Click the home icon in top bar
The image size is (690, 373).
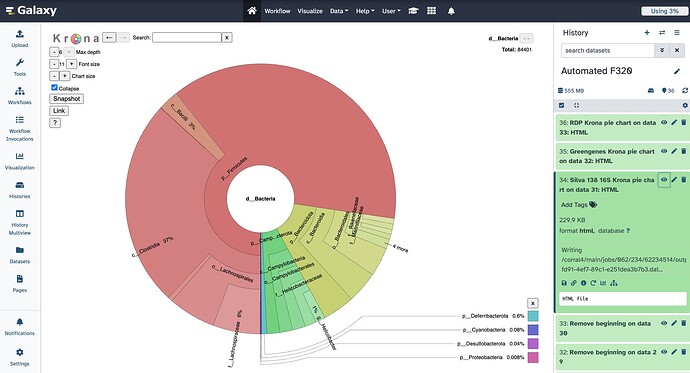tap(252, 11)
